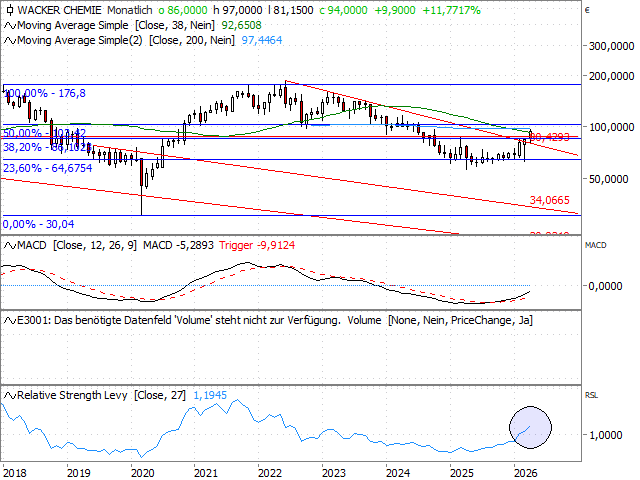Screen dimensions: 640x480
Task: Click the Relative Strength Levy value 1,1945
Action: (210, 395)
